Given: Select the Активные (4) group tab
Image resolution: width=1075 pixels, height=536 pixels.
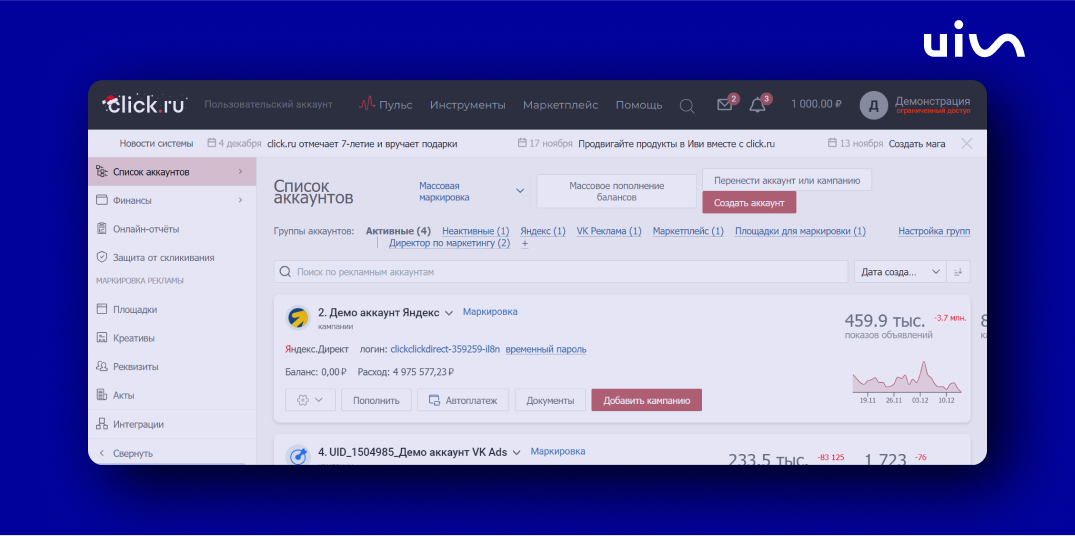Looking at the screenshot, I should click(x=398, y=231).
